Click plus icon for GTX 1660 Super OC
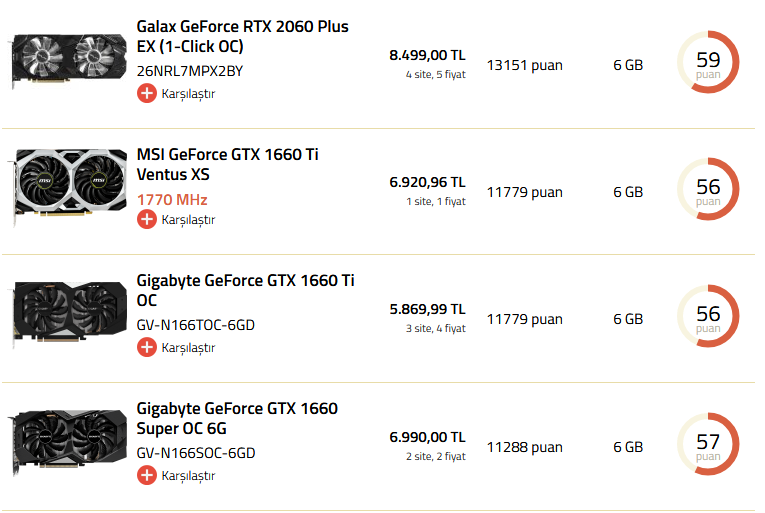 pyautogui.click(x=146, y=475)
